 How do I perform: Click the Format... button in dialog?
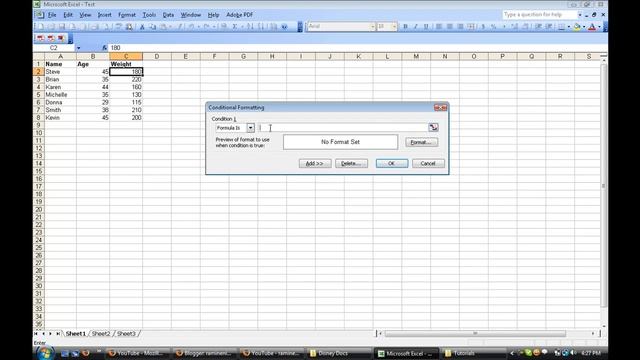[422, 142]
